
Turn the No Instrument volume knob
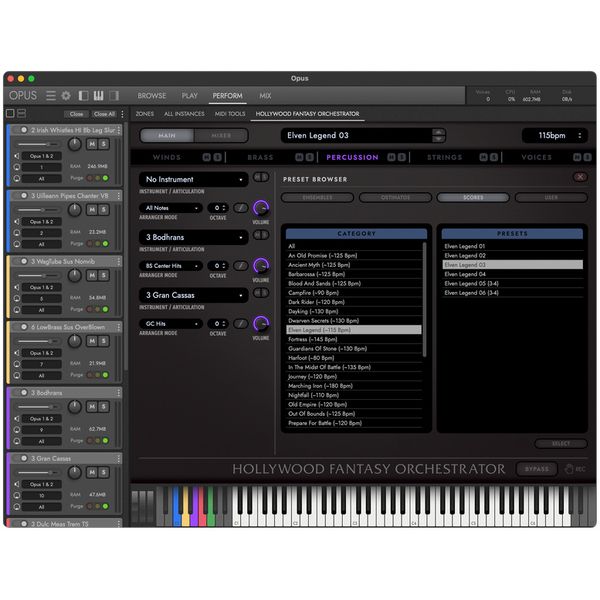click(x=261, y=208)
